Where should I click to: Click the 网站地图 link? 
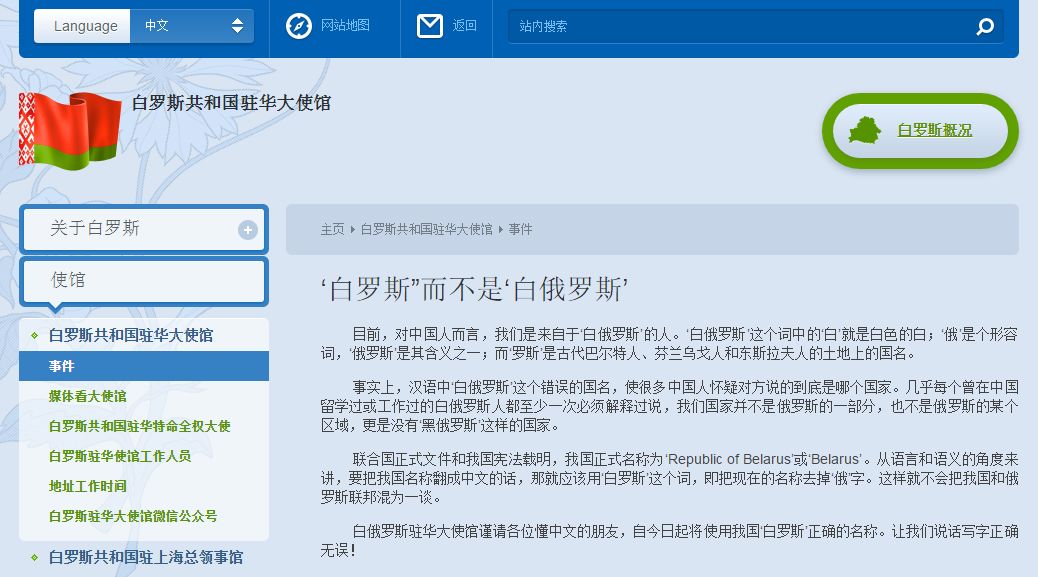(345, 26)
